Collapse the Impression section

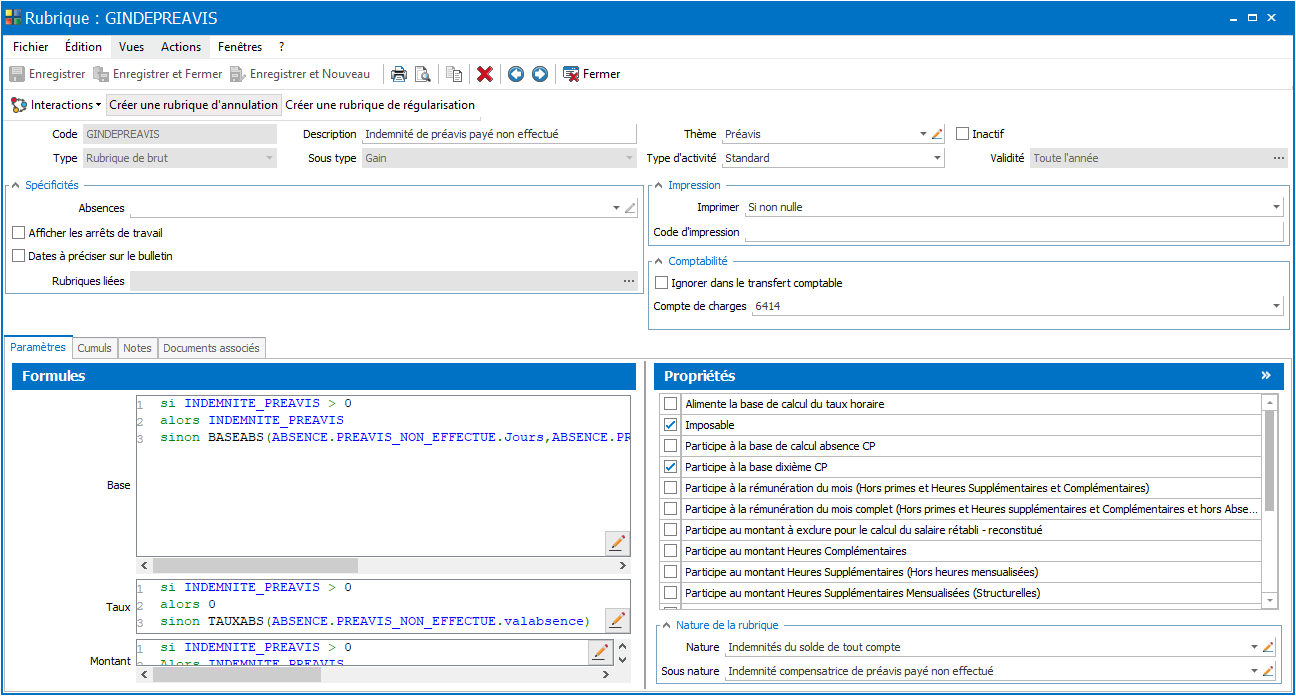[x=659, y=185]
